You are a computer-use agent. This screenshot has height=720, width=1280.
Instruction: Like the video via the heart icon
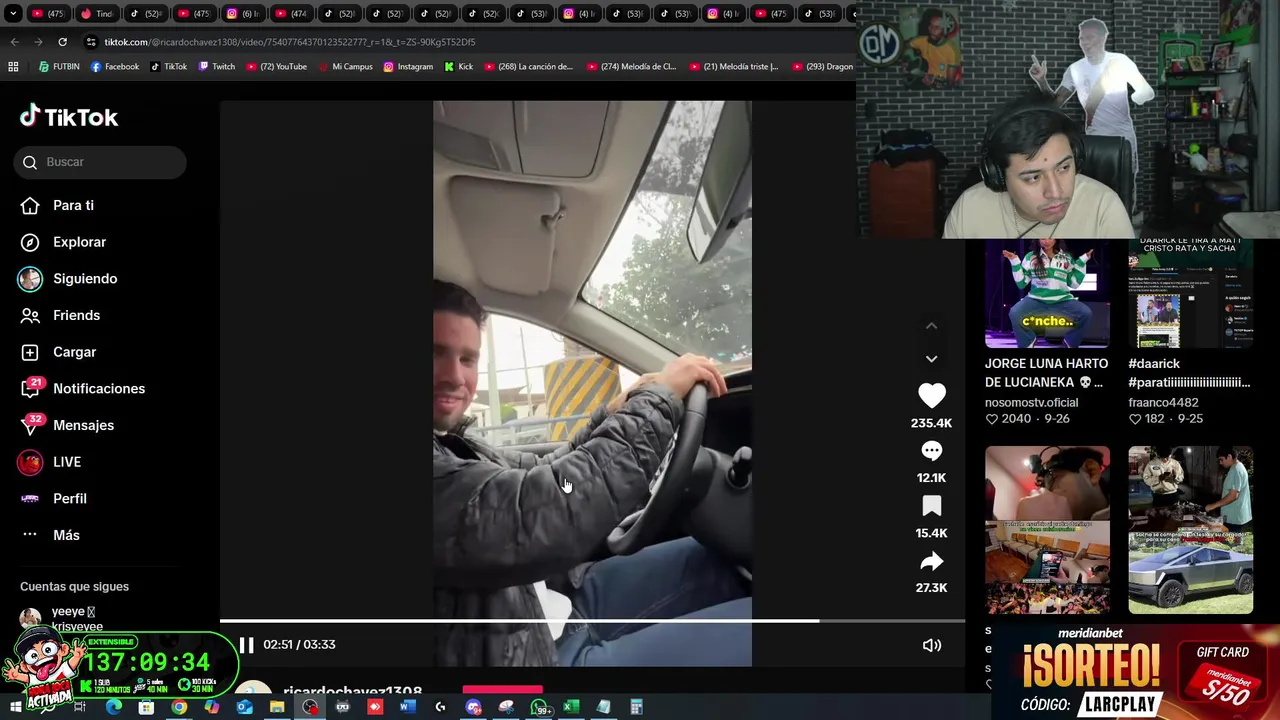click(x=931, y=396)
